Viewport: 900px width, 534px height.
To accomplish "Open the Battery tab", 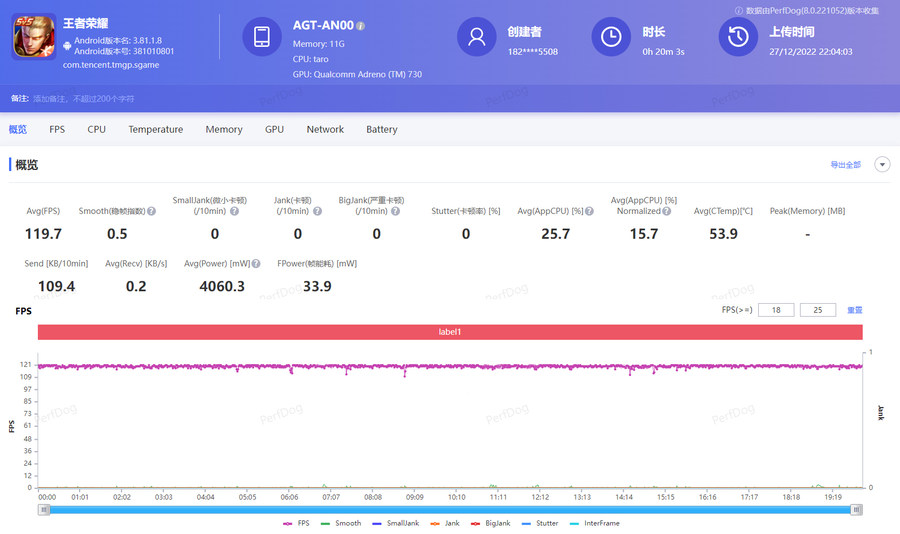I will 381,129.
